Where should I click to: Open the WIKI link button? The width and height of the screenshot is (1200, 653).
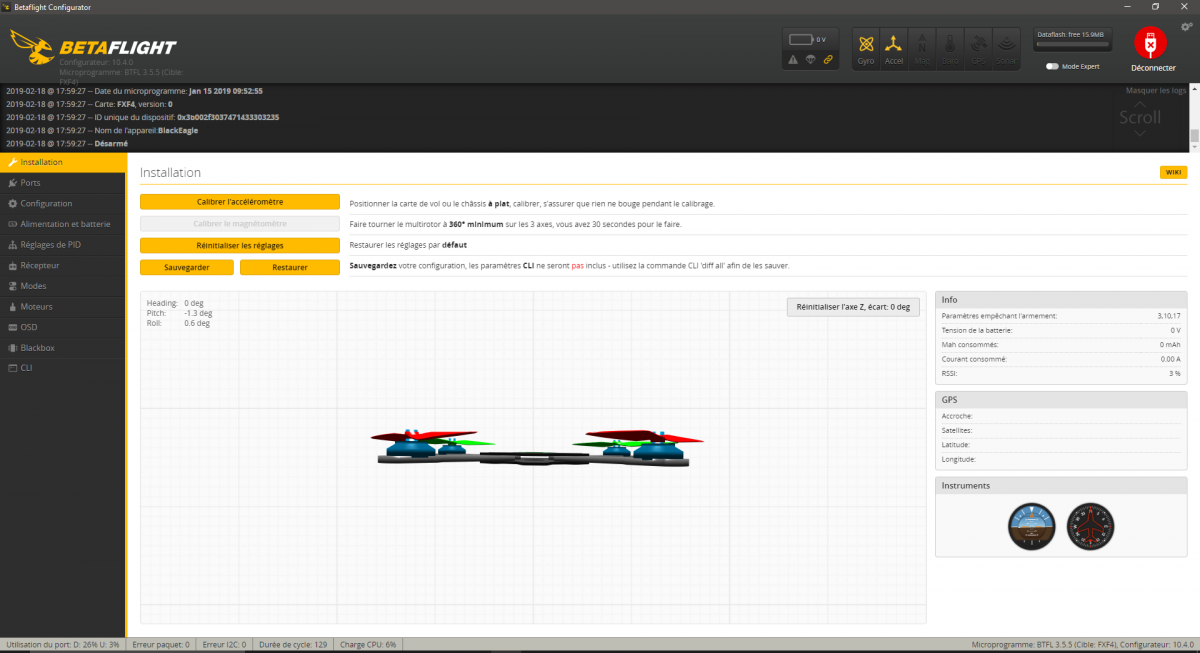click(1172, 172)
